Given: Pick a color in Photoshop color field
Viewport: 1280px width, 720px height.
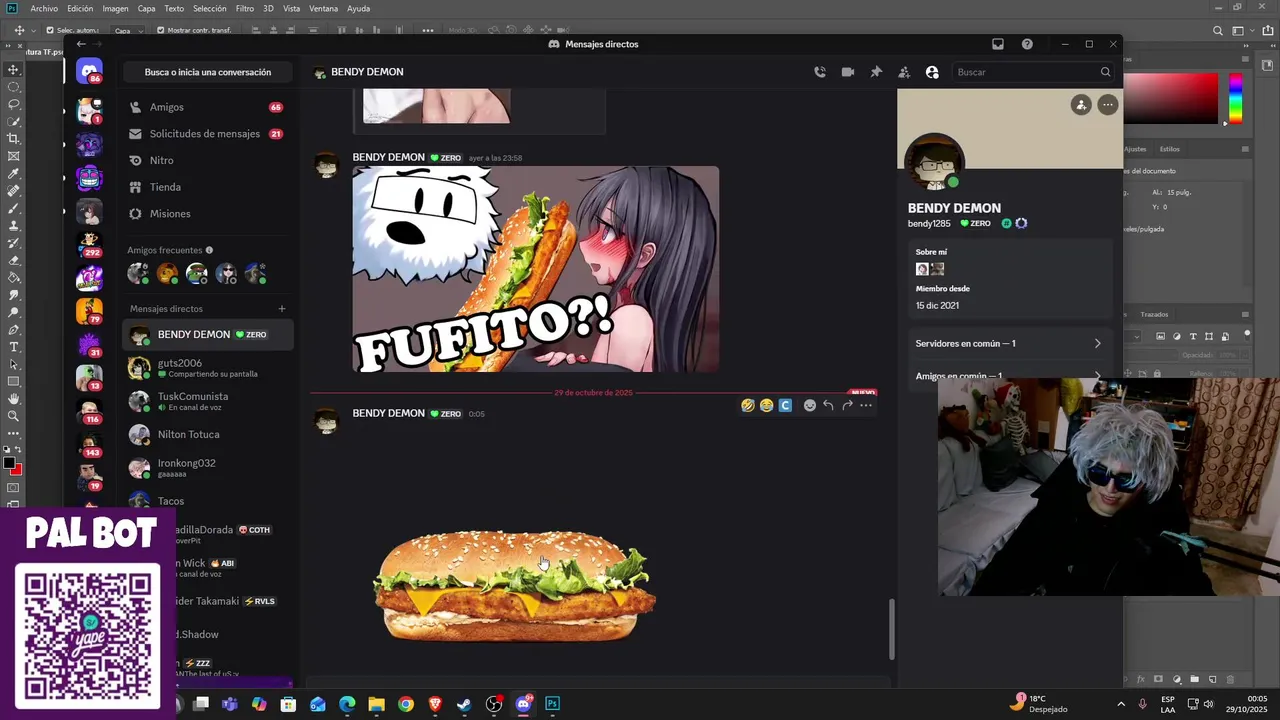Looking at the screenshot, I should pos(1172,98).
